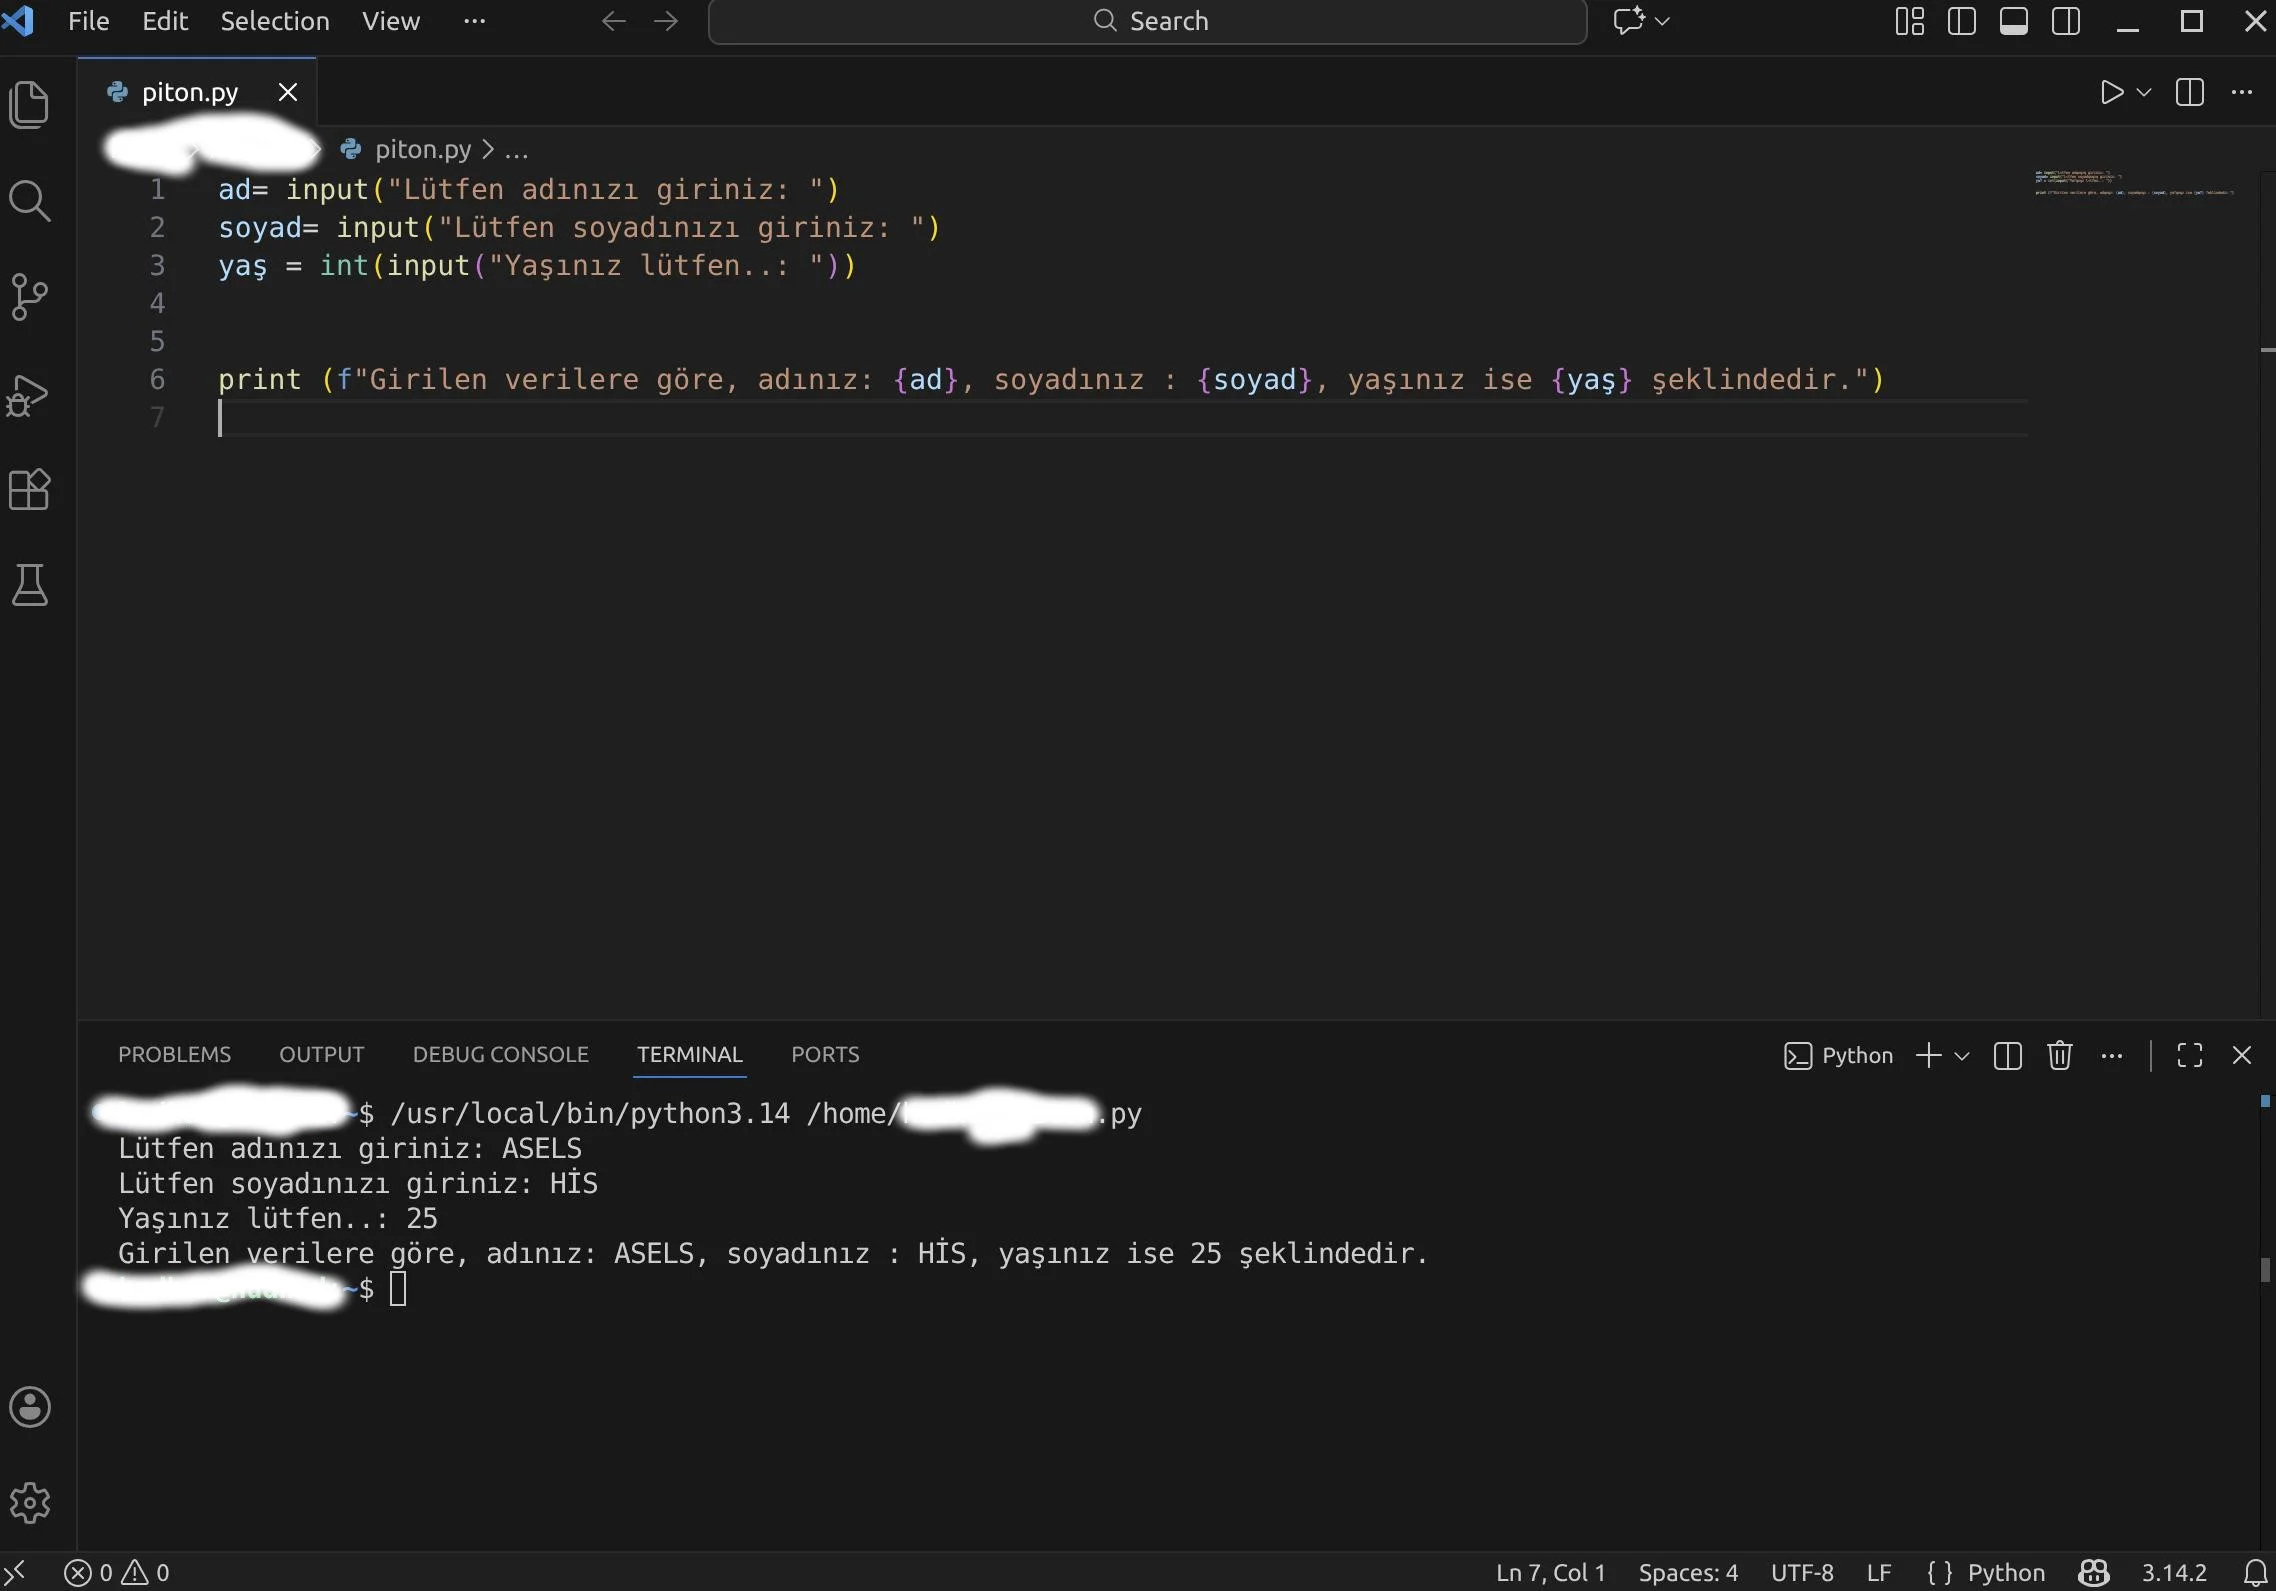Kill terminal with trash icon
2276x1591 pixels.
[2059, 1056]
